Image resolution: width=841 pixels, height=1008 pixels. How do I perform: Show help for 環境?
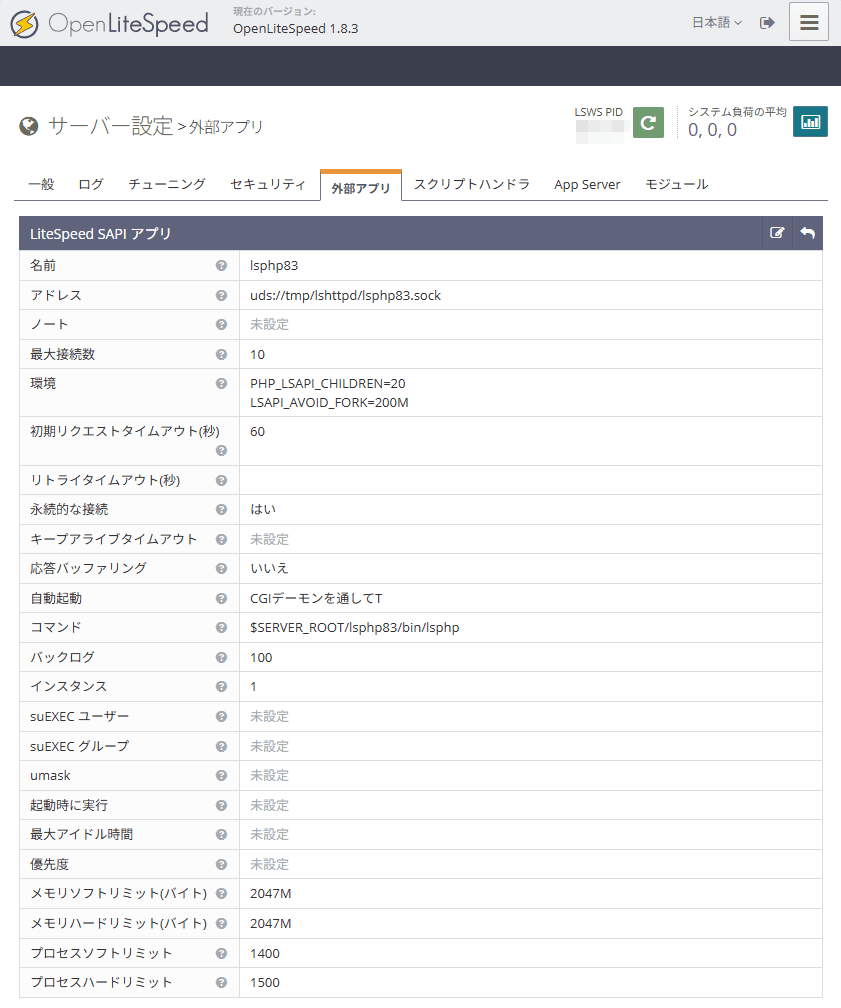(221, 384)
